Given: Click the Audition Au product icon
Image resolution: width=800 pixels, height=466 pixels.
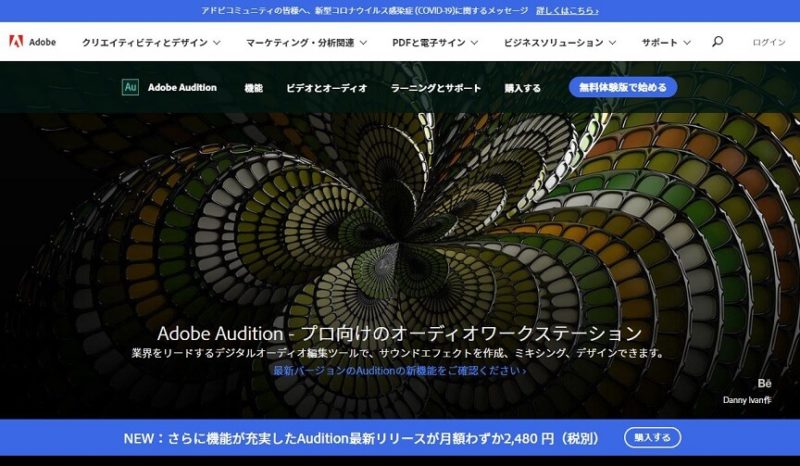Looking at the screenshot, I should pos(130,87).
